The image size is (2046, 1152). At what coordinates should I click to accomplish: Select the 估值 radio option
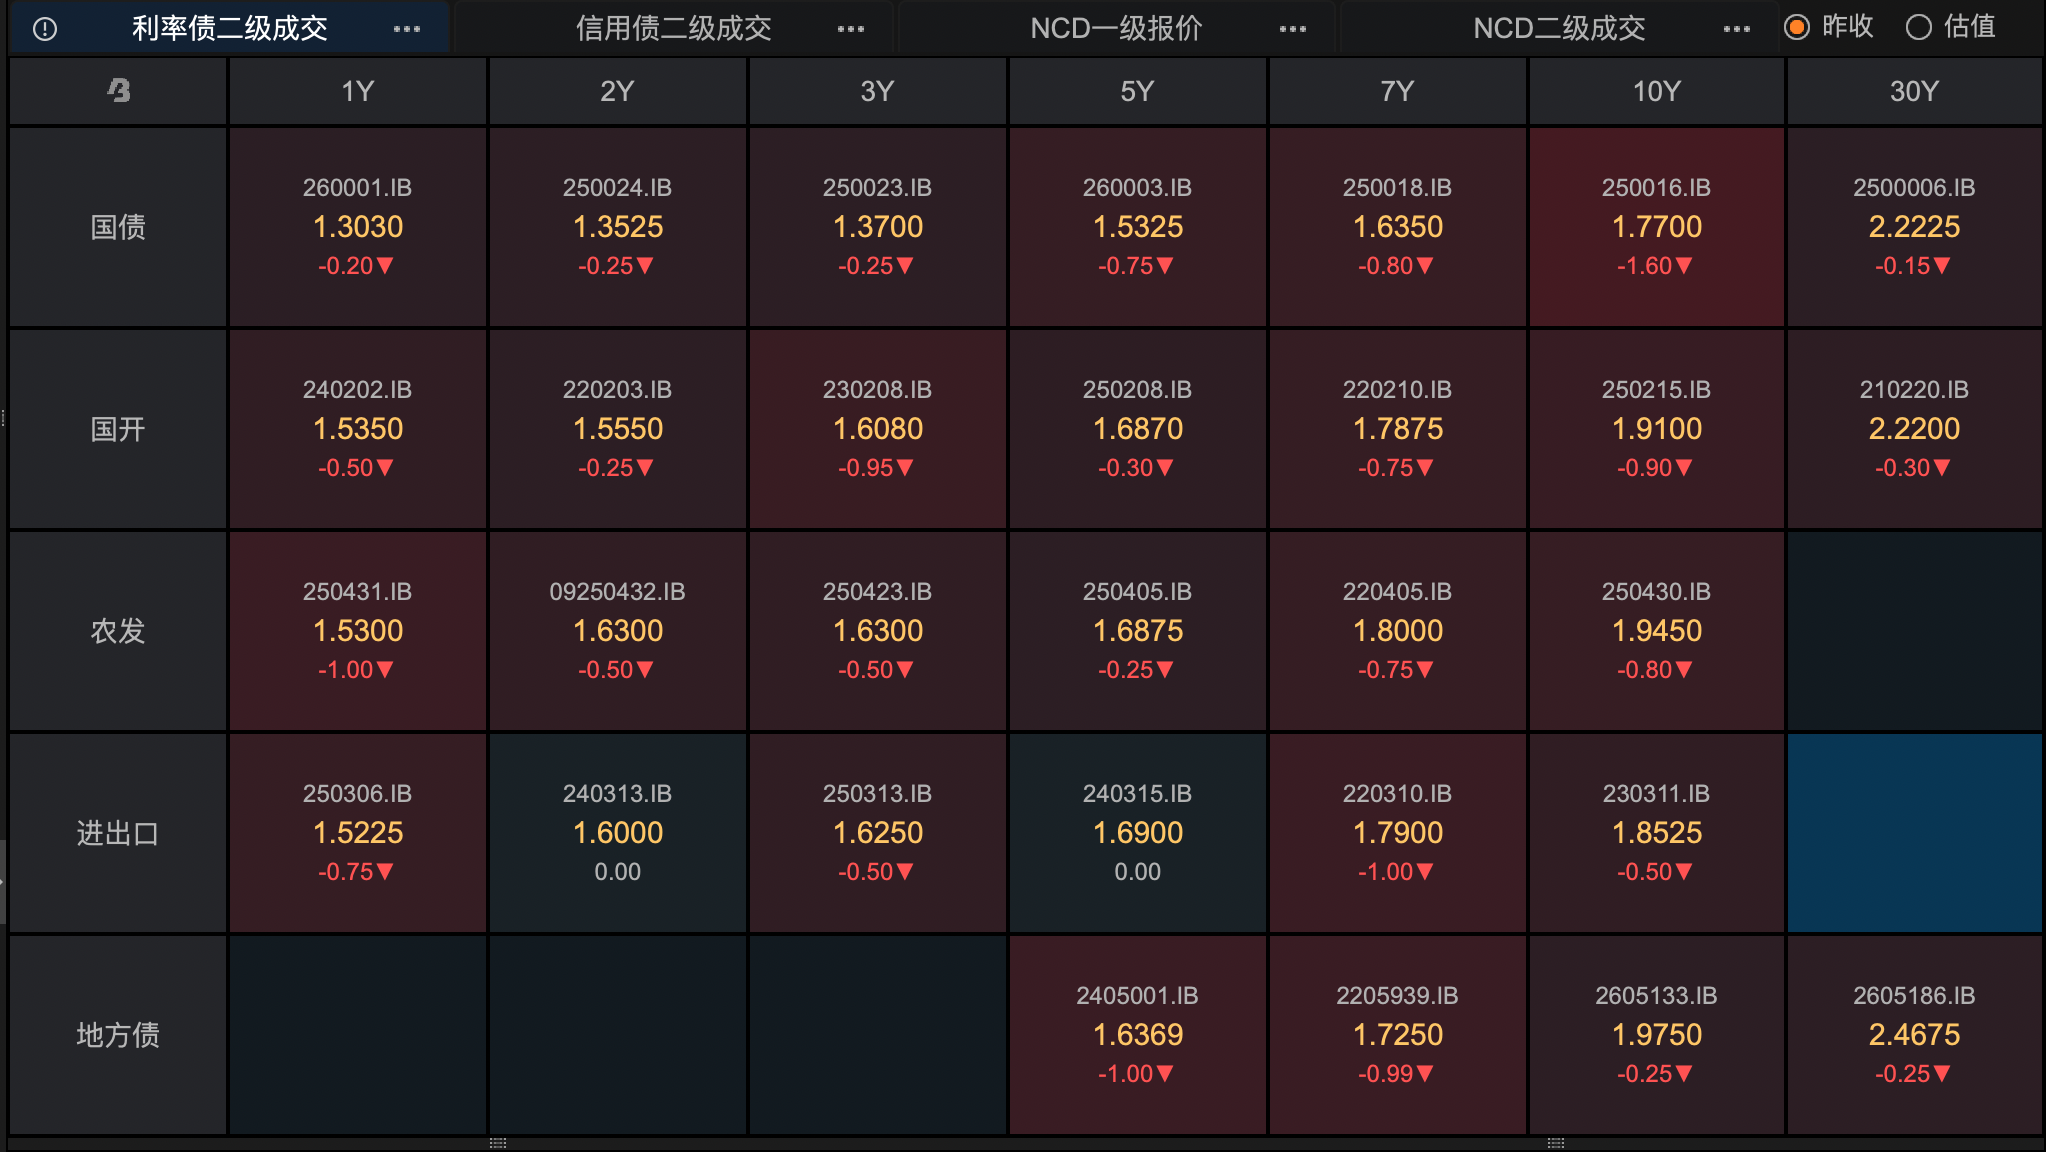point(1918,27)
